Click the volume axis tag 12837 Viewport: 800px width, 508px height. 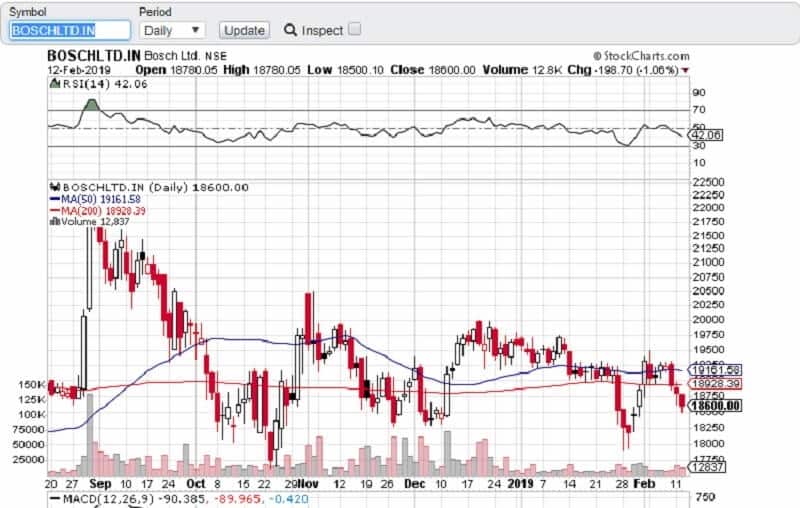point(706,466)
